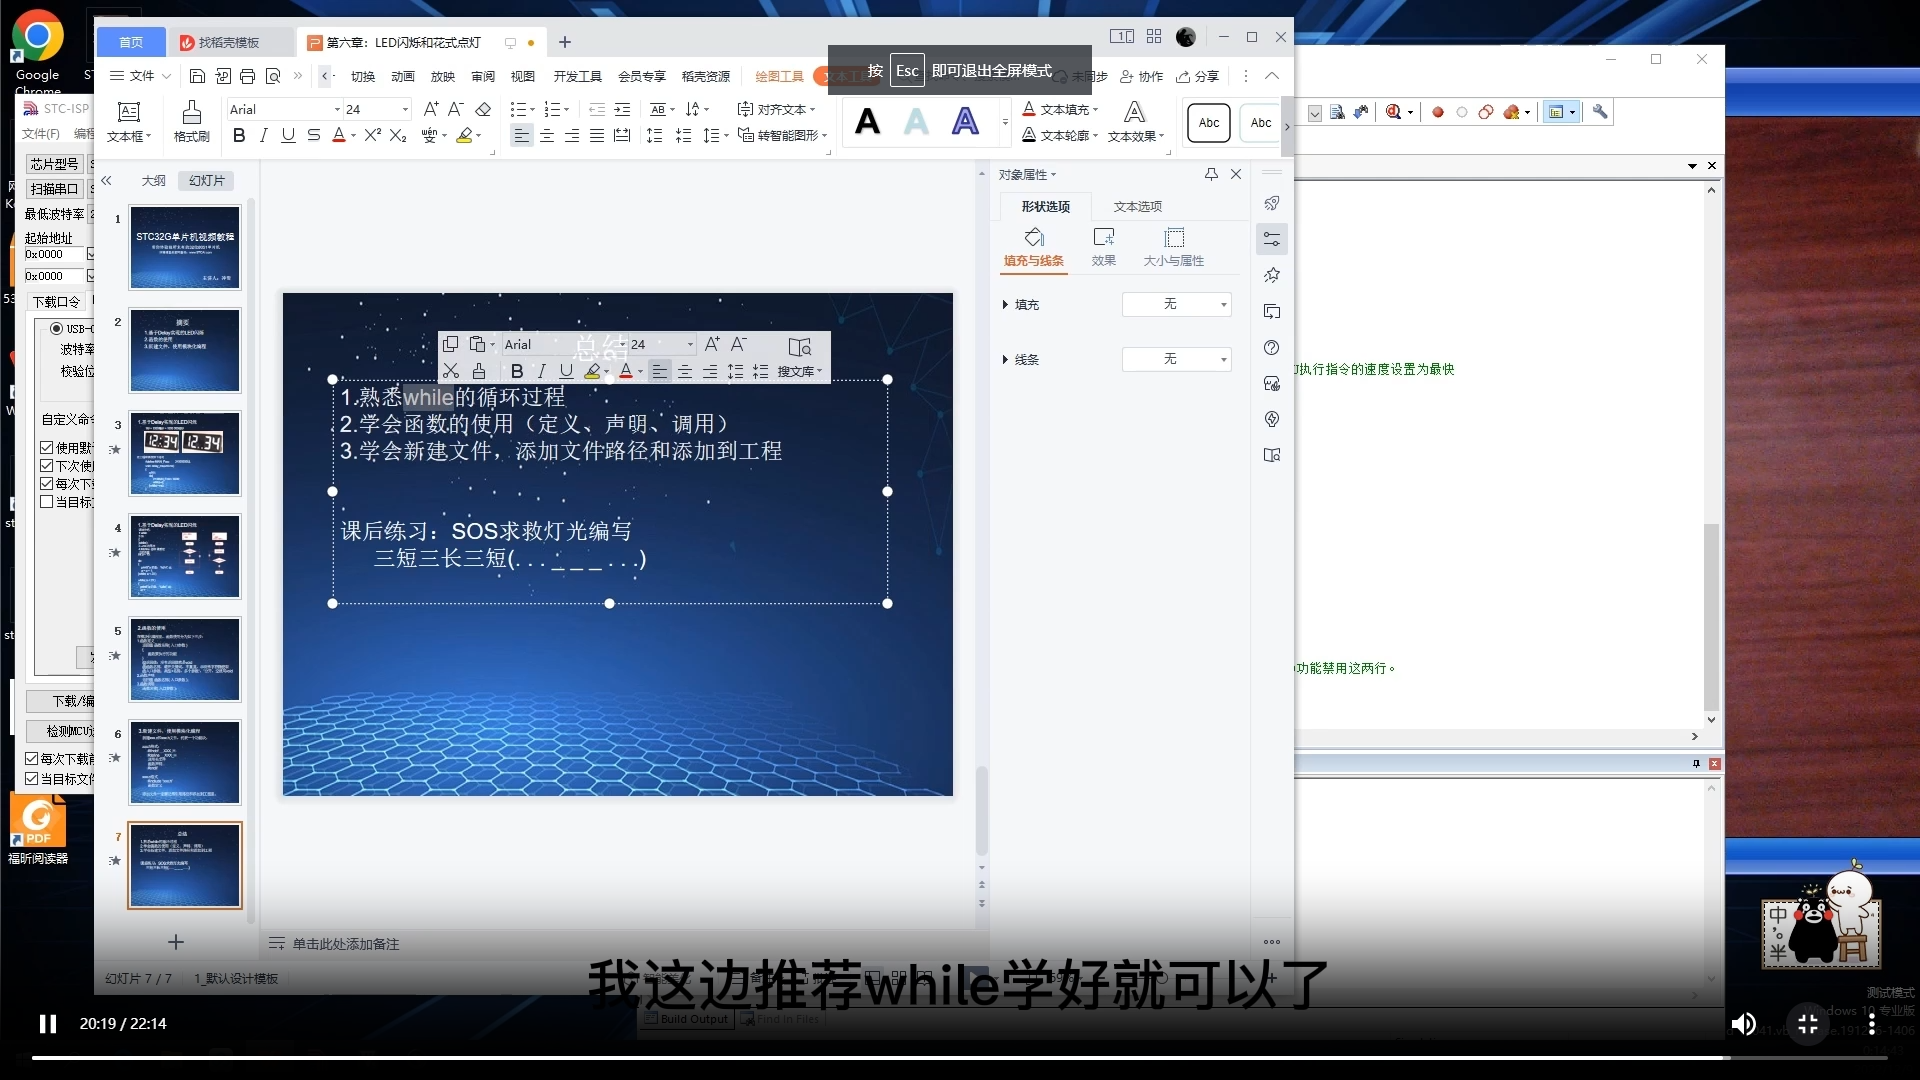Image resolution: width=1920 pixels, height=1080 pixels.
Task: Toggle Underline in the main ribbon
Action: [x=288, y=135]
